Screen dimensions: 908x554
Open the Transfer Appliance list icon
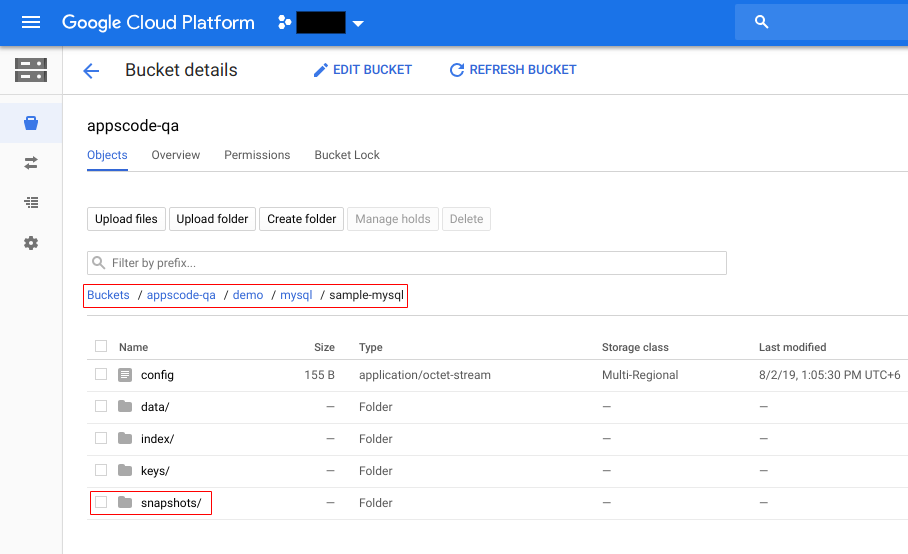coord(31,202)
